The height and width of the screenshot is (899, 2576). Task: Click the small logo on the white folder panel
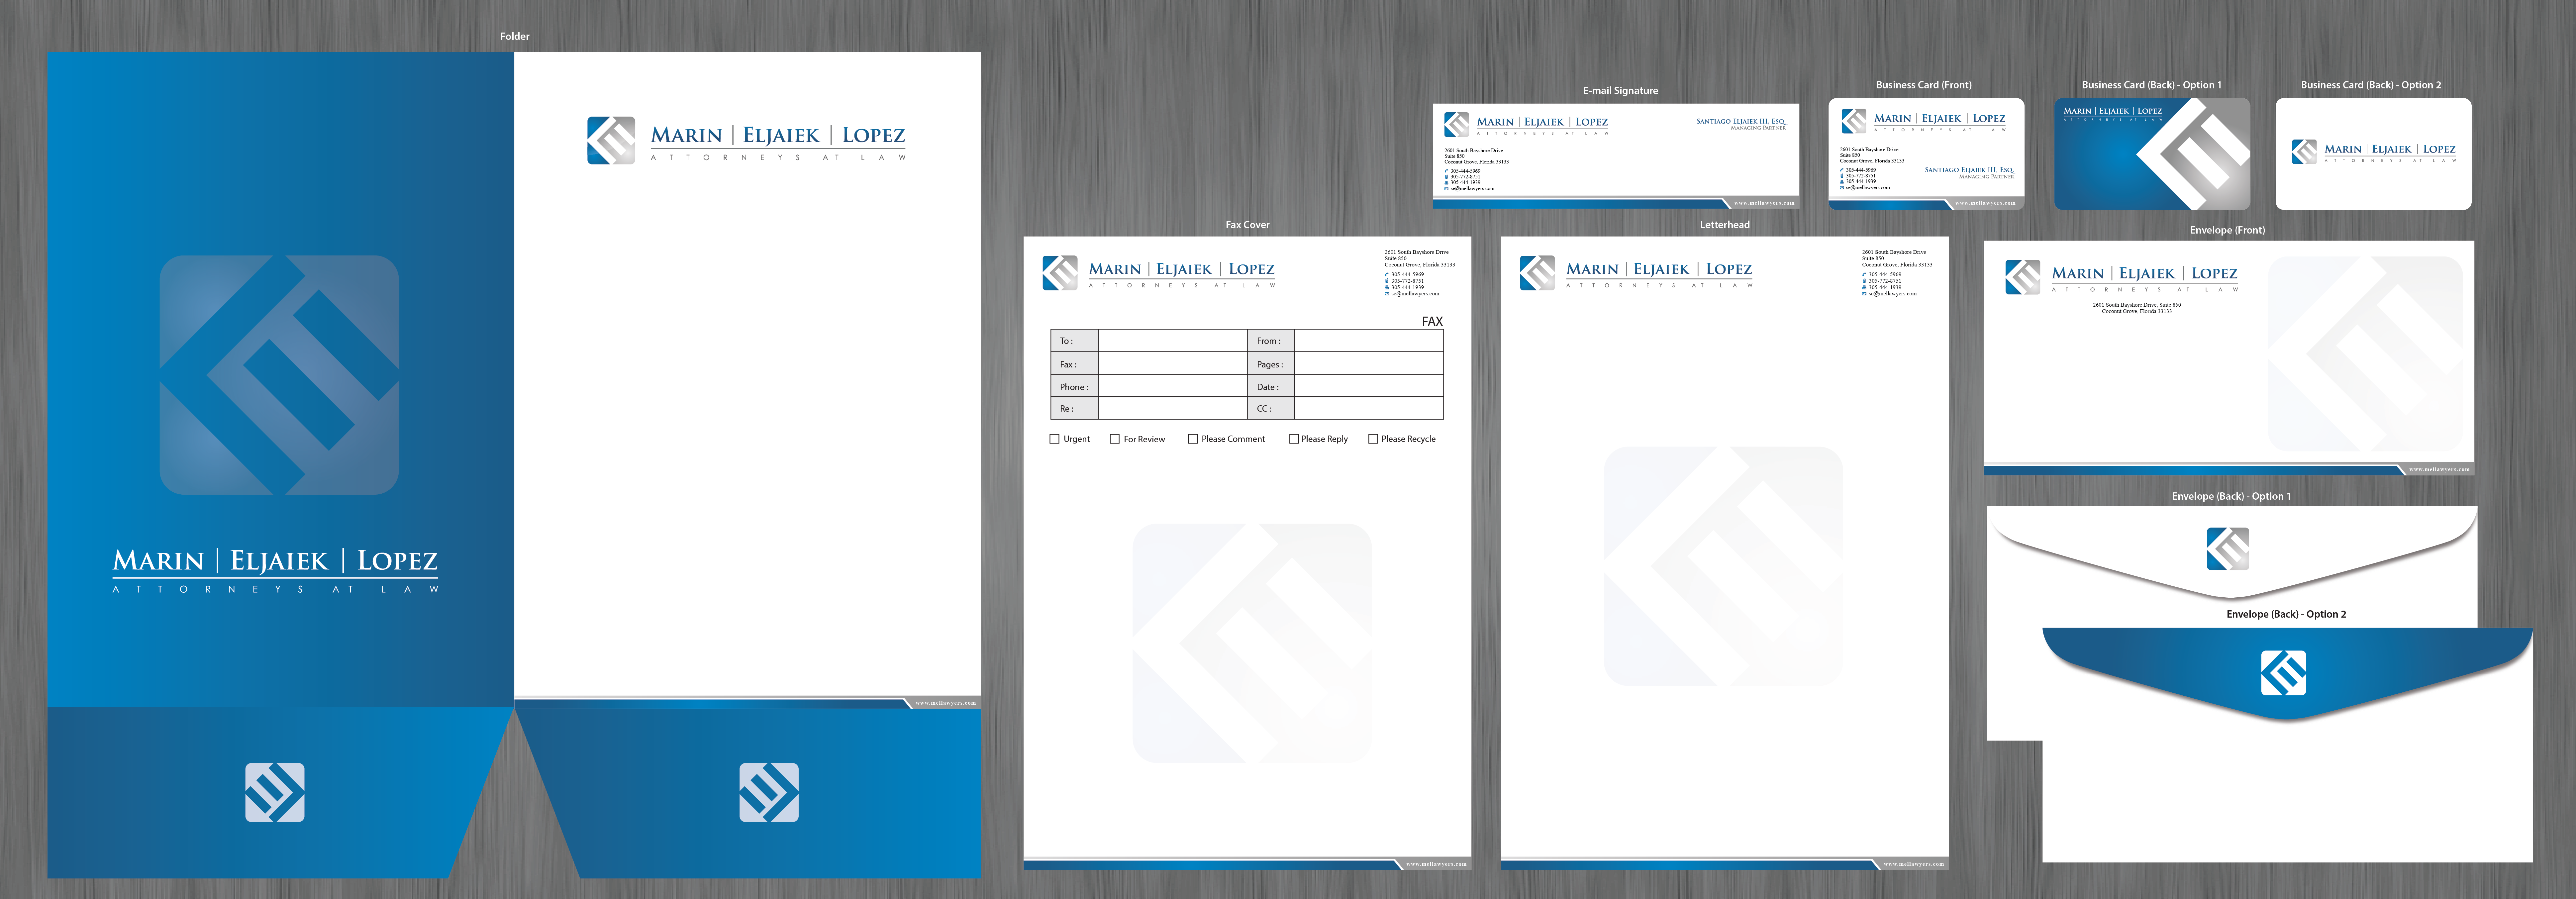coord(611,140)
